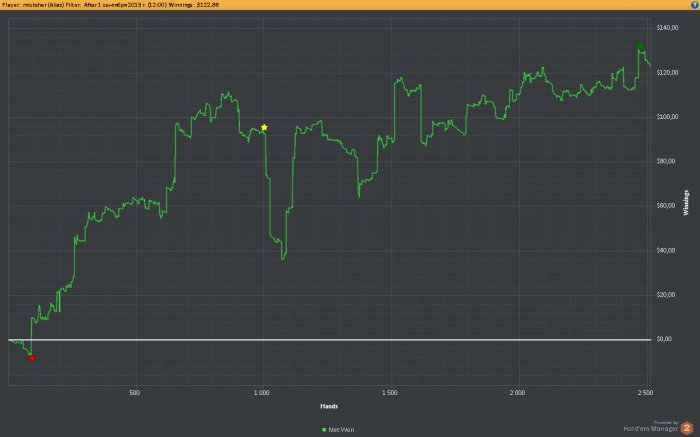Click the $140,00 axis value
Image resolution: width=700 pixels, height=437 pixels.
(667, 28)
